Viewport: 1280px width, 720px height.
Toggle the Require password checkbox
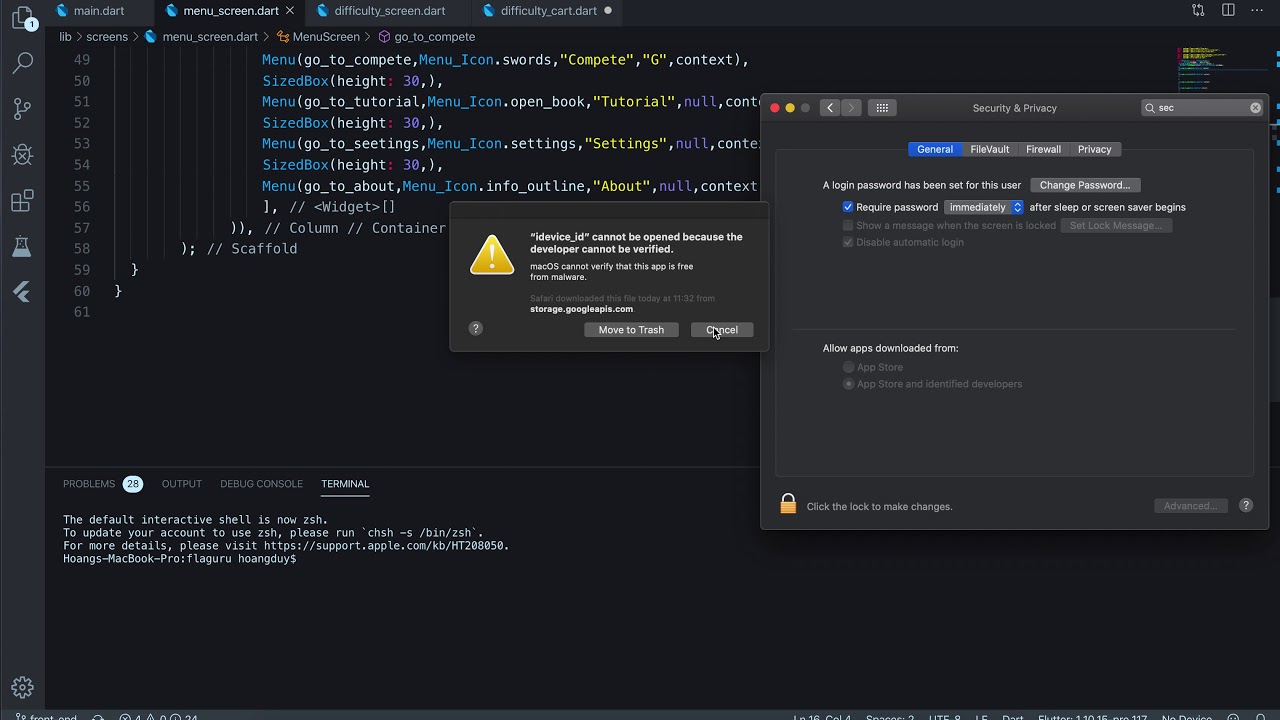click(x=848, y=207)
